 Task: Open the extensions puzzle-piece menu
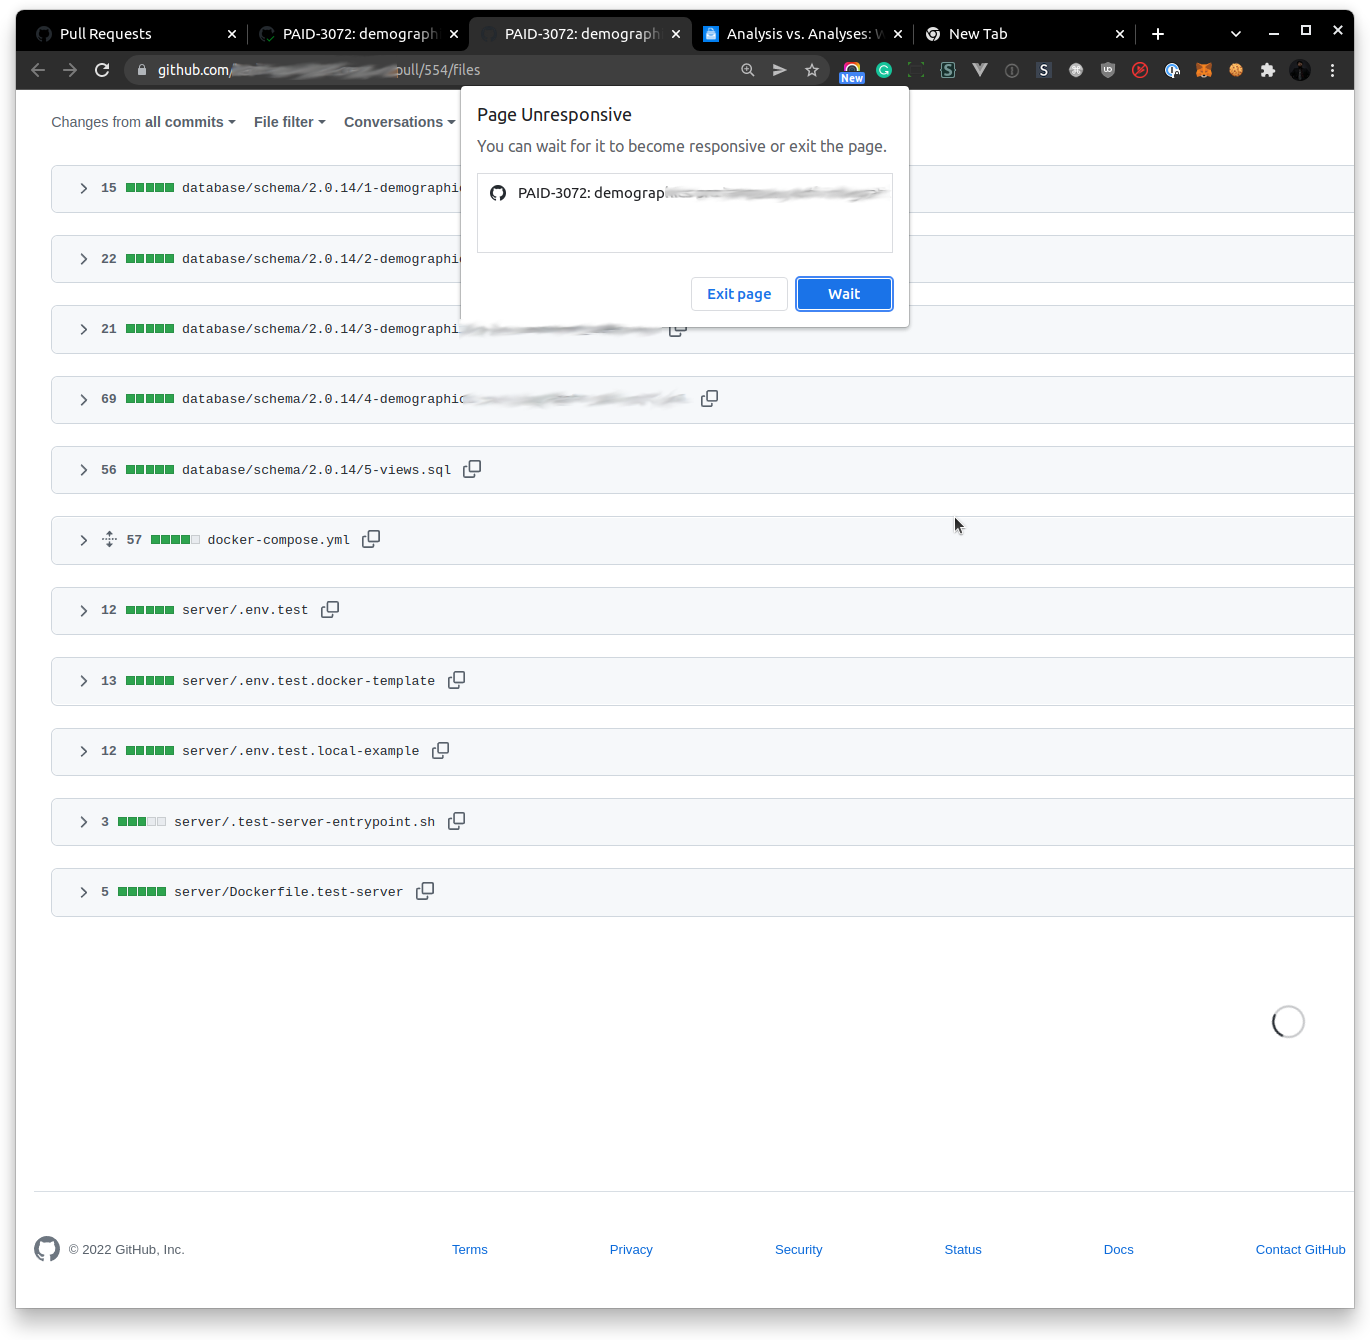1268,70
